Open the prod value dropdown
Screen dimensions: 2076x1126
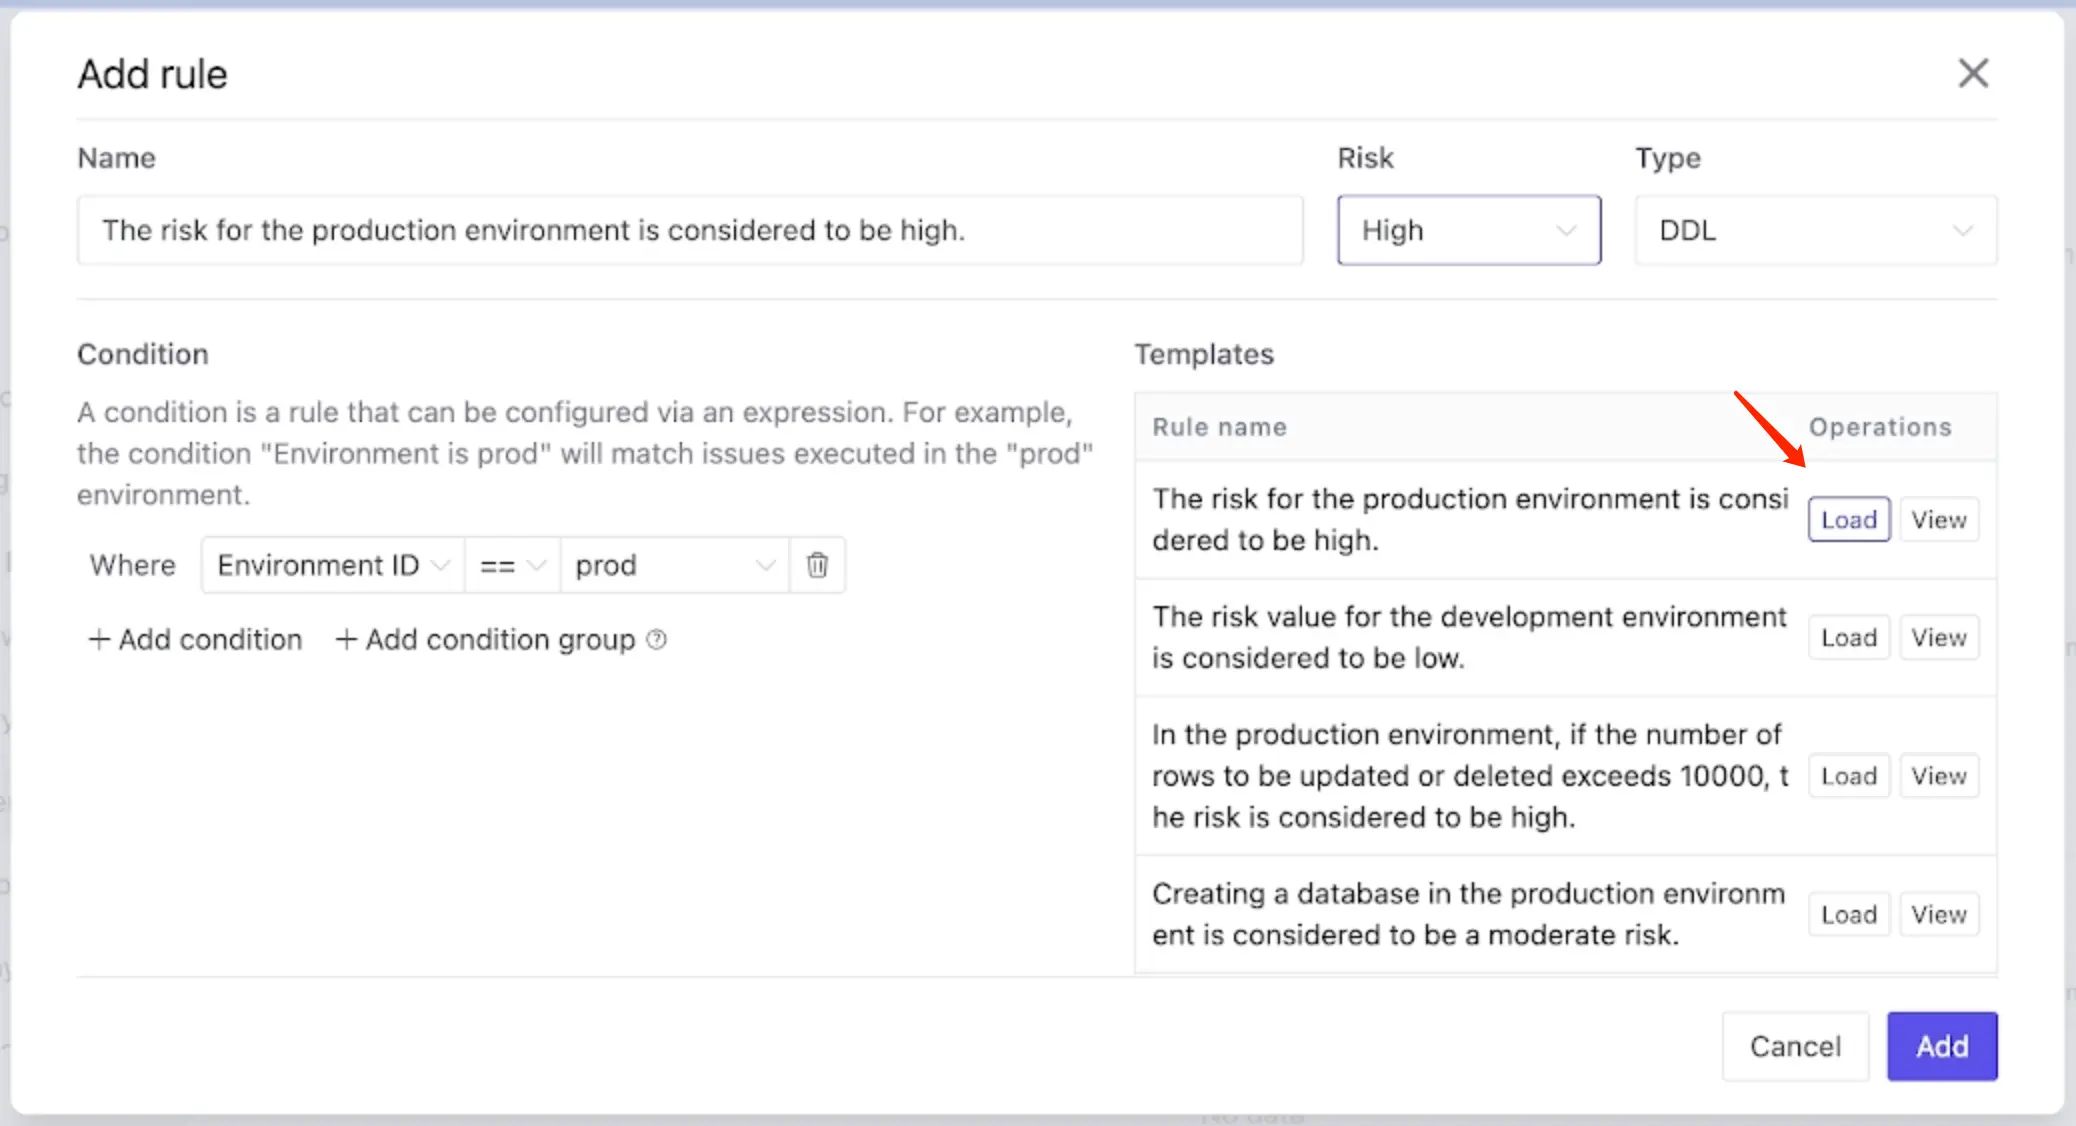pos(674,565)
